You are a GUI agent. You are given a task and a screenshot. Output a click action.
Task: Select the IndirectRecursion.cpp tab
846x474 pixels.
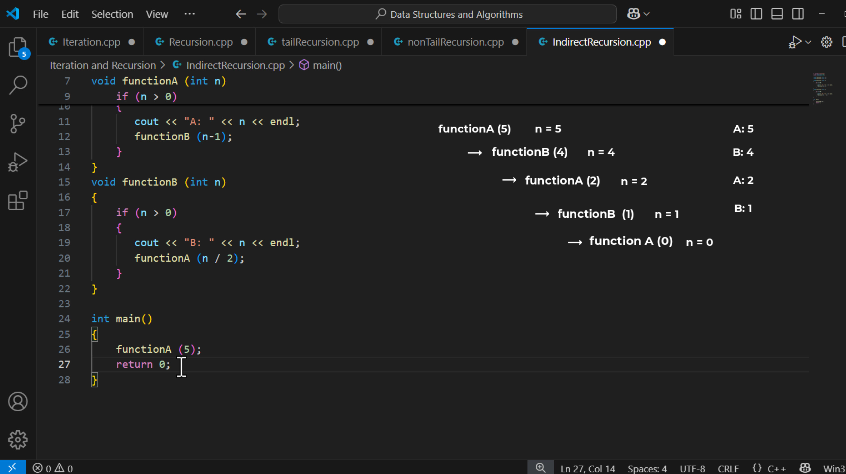pyautogui.click(x=602, y=42)
